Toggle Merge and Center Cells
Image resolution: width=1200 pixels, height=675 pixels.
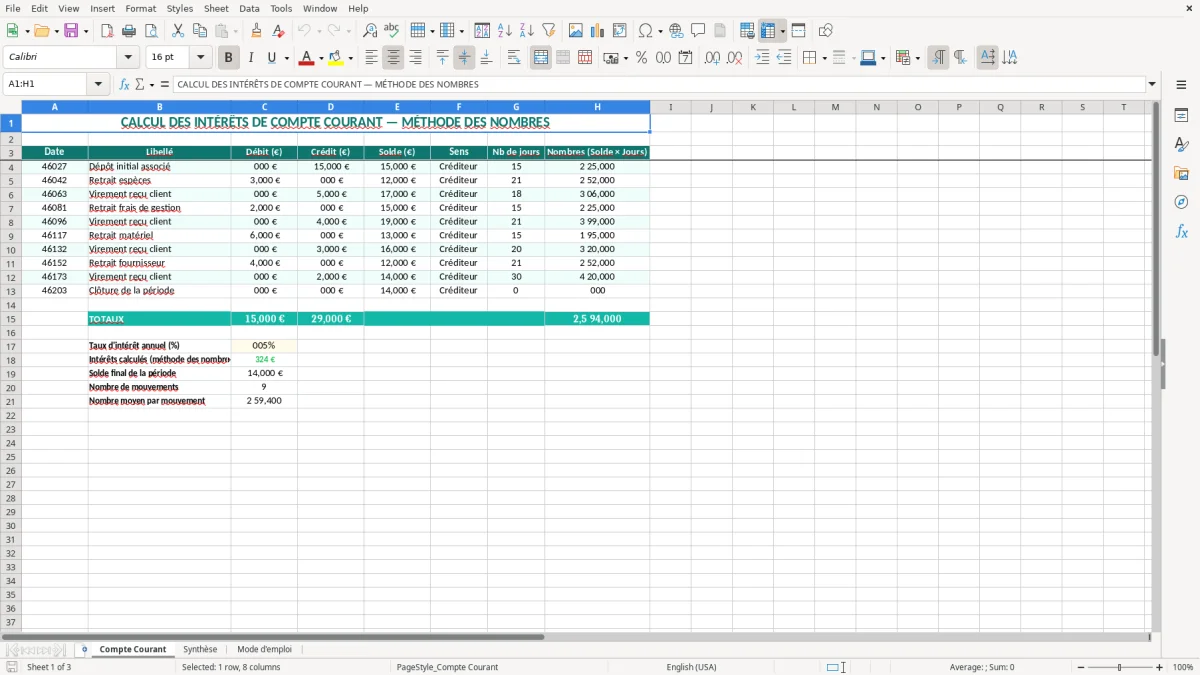(x=541, y=58)
